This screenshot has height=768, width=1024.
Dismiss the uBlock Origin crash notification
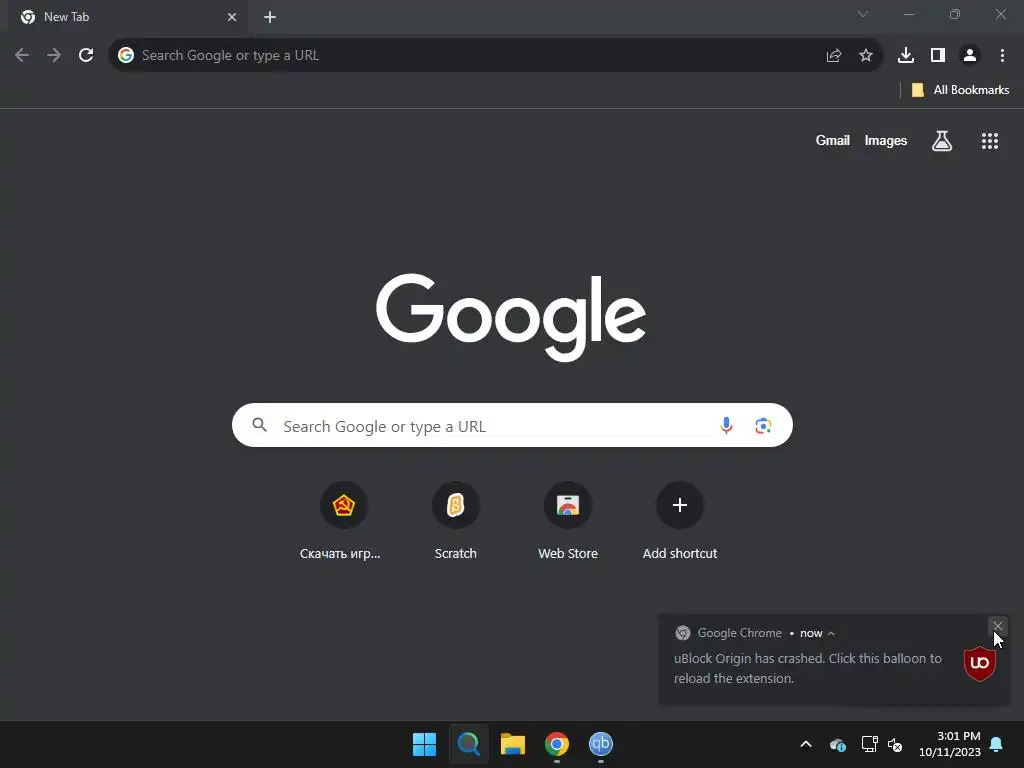click(998, 626)
